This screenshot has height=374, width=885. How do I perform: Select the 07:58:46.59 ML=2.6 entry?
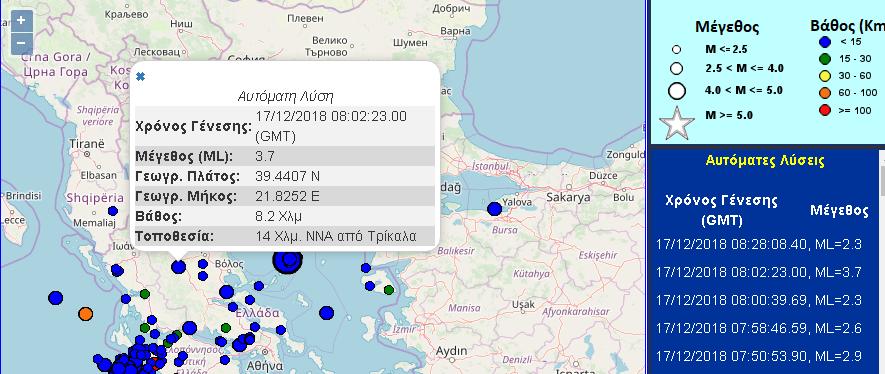coord(759,329)
